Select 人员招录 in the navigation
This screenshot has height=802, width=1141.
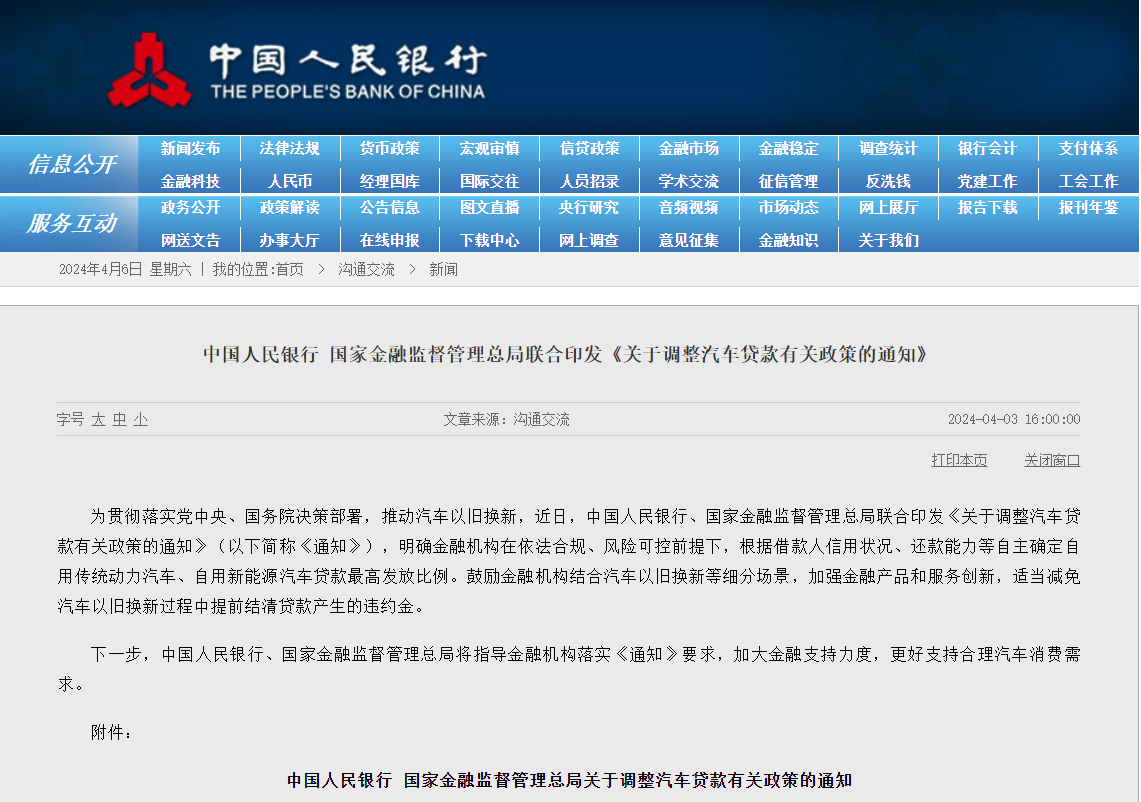(x=589, y=181)
